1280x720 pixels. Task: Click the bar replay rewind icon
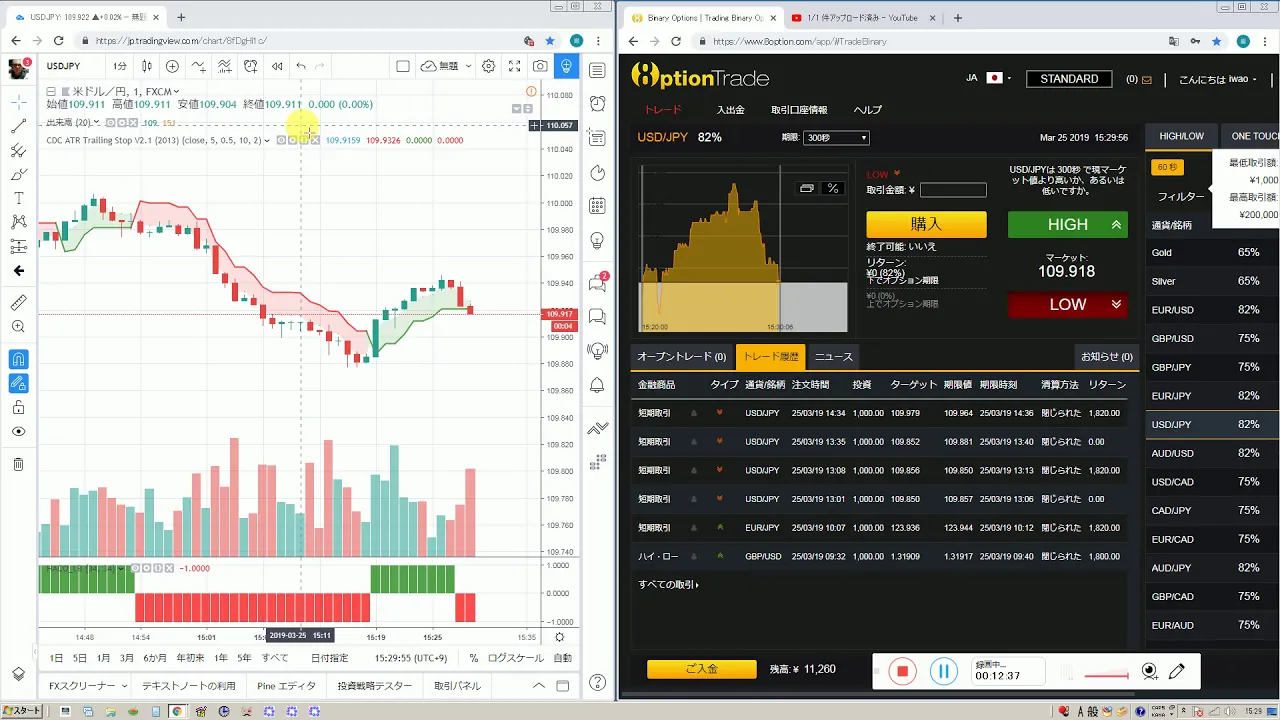277,66
